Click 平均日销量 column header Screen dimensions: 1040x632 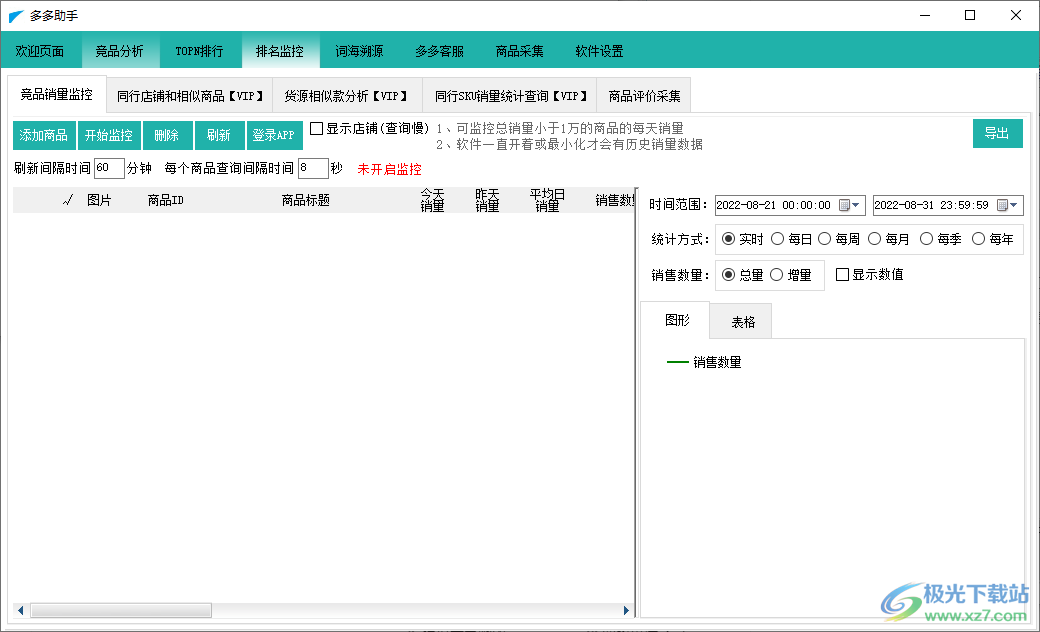coord(547,200)
